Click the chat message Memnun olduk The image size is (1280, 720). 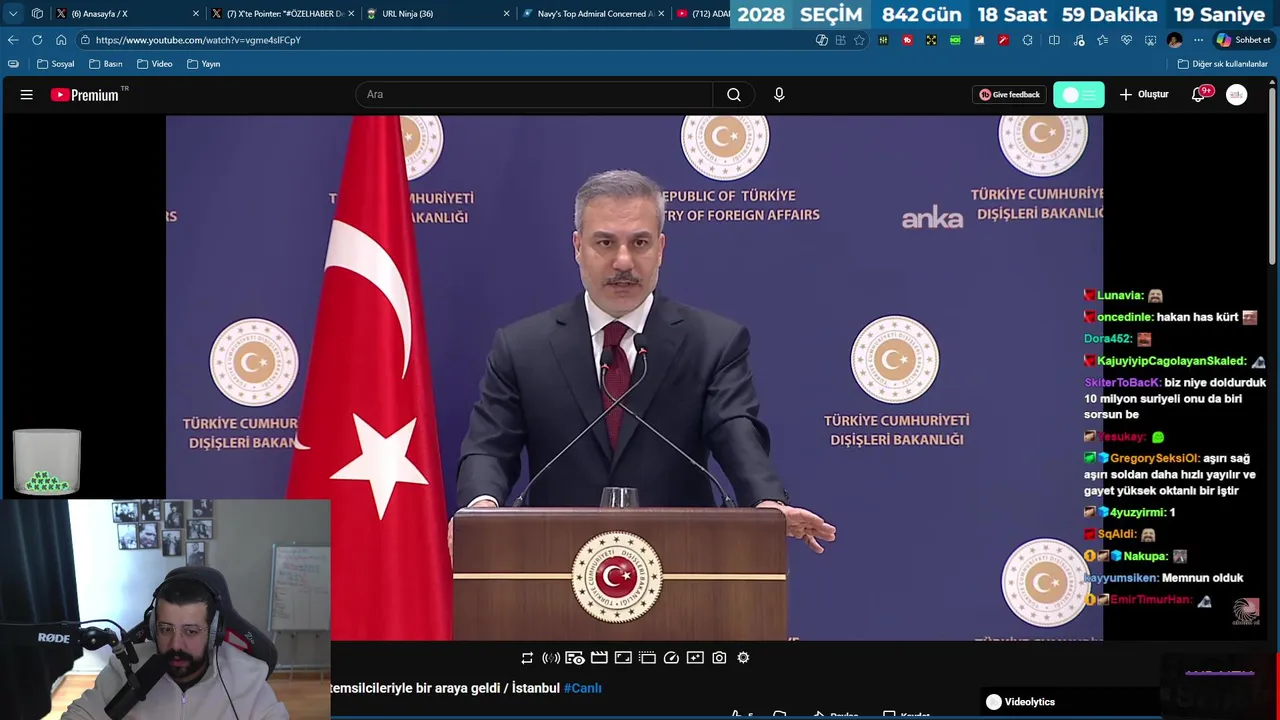[1202, 578]
